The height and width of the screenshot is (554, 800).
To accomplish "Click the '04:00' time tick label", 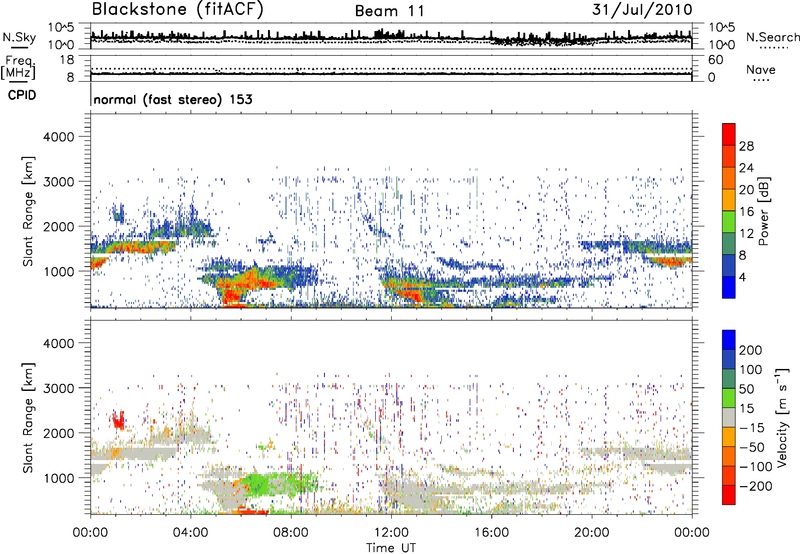I will point(190,533).
